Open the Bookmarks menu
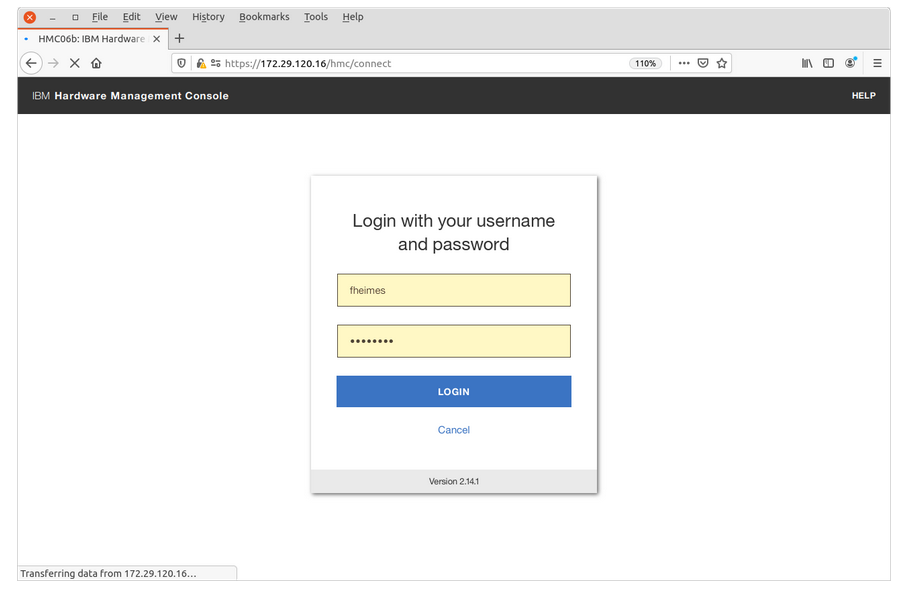The width and height of the screenshot is (913, 592). (x=264, y=17)
